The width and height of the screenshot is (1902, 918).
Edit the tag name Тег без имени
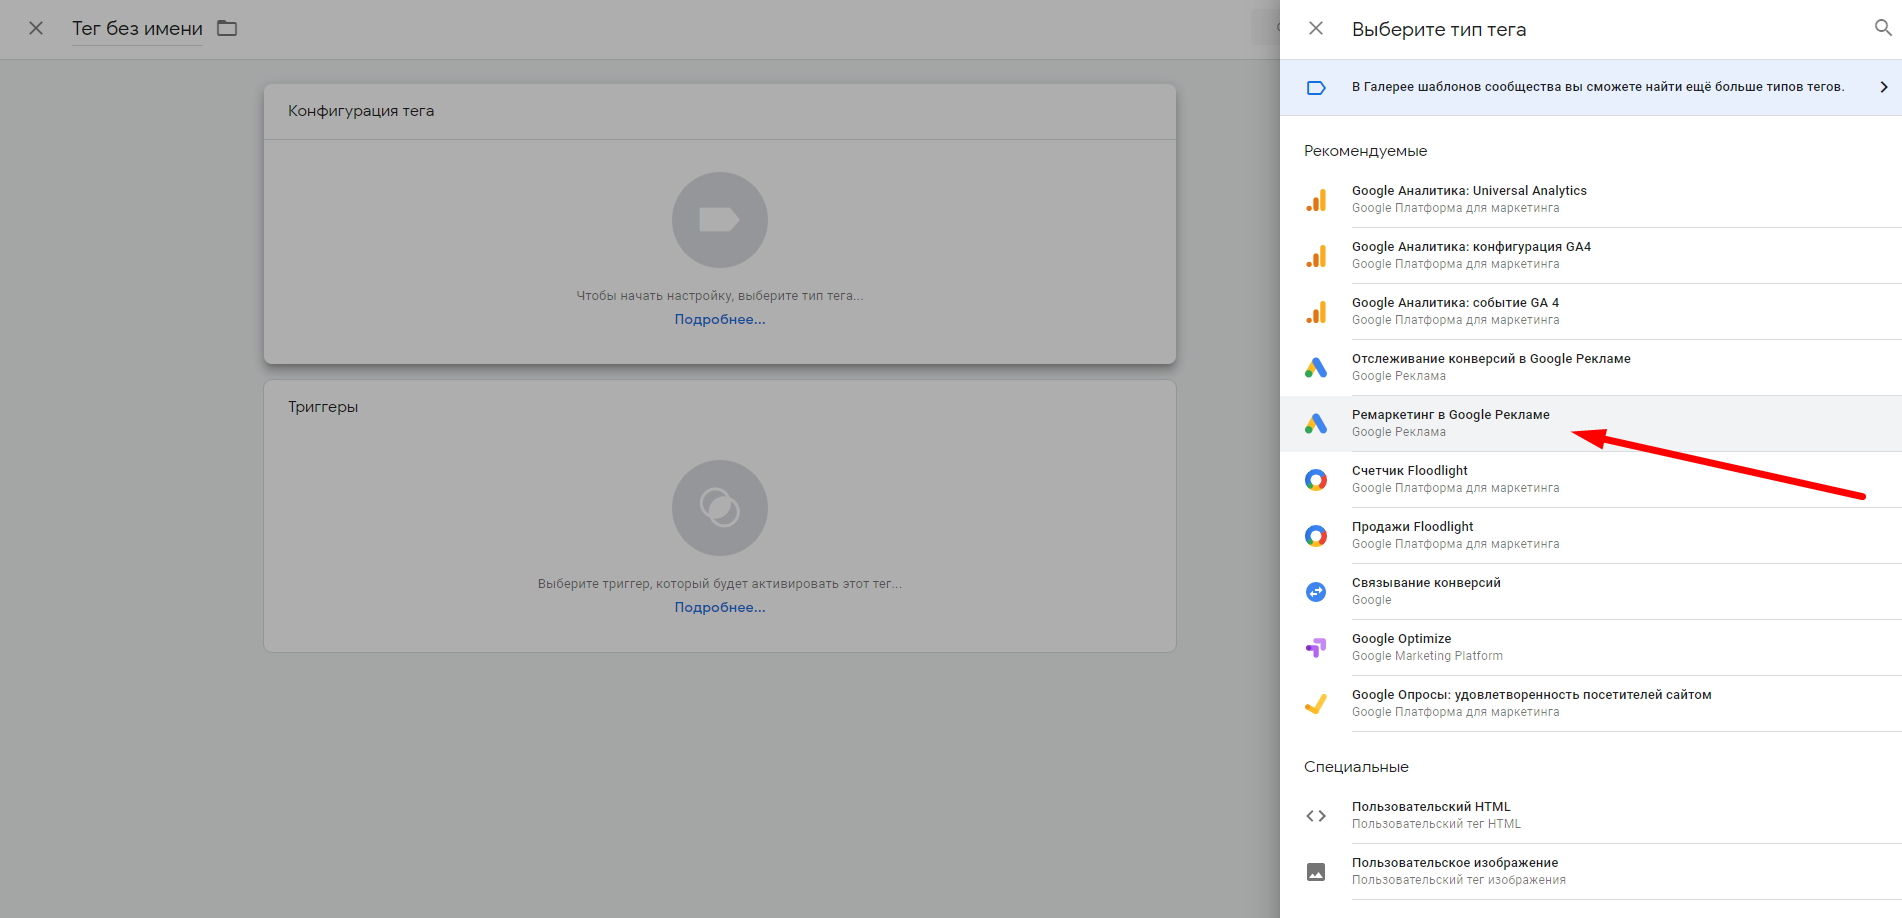pyautogui.click(x=137, y=29)
